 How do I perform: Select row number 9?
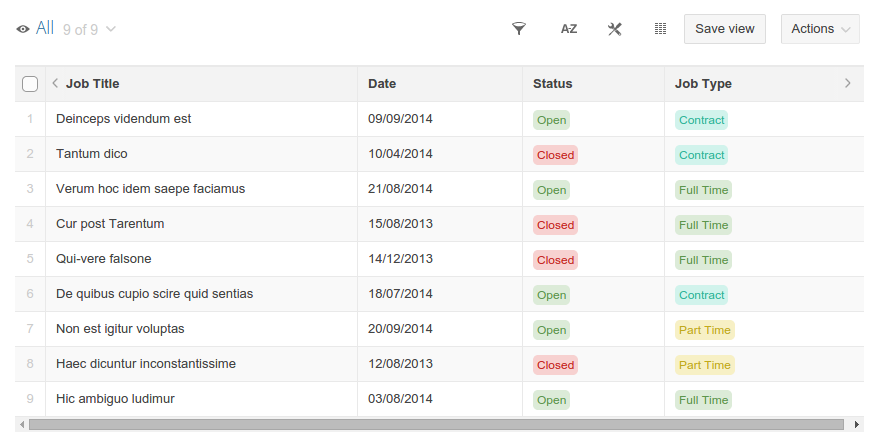(30, 398)
